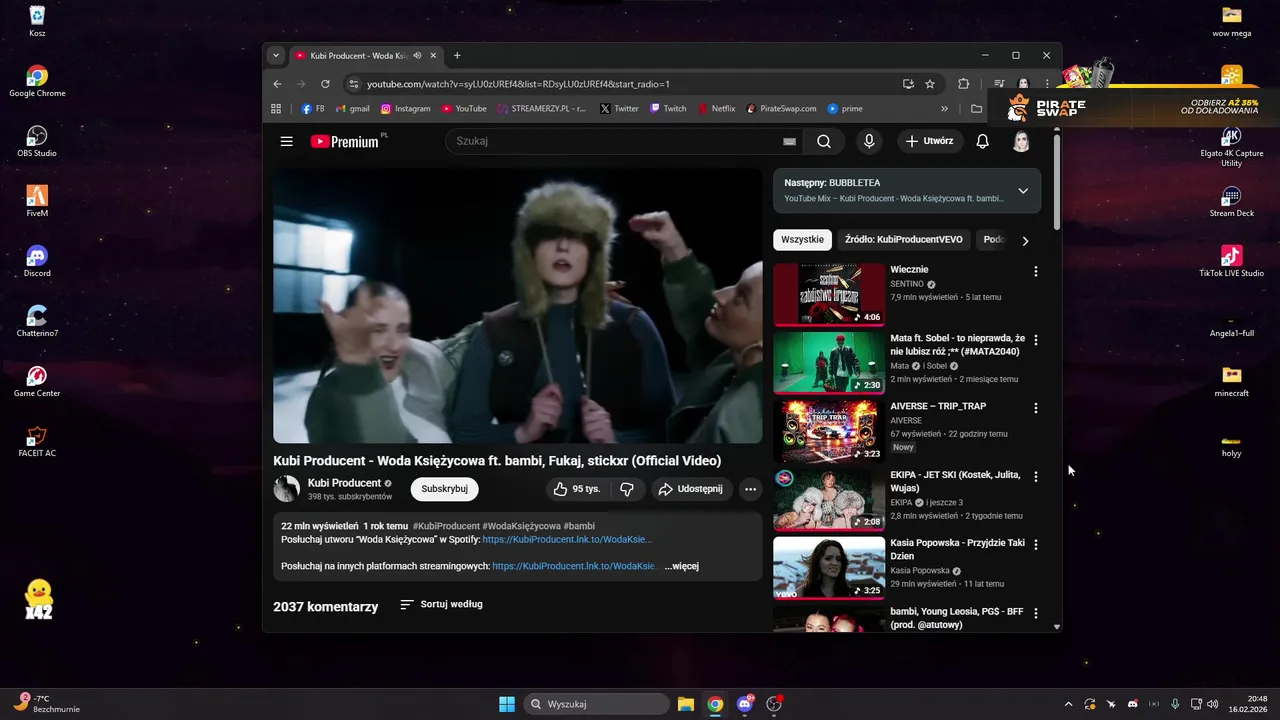Viewport: 1280px width, 720px height.
Task: Open the YouTube account avatar menu
Action: [1021, 141]
